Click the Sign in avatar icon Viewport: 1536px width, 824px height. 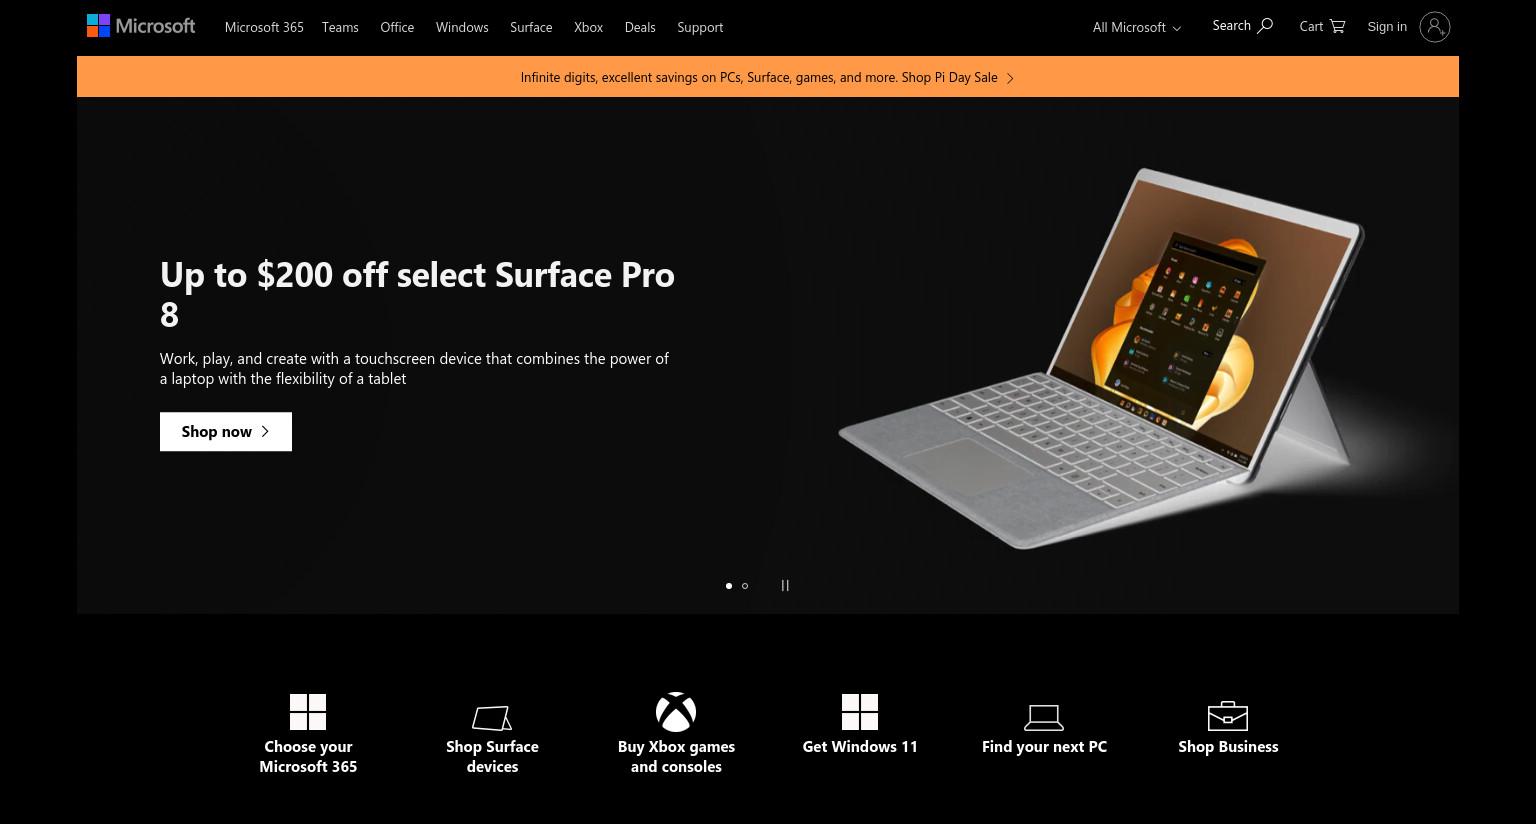[1434, 27]
